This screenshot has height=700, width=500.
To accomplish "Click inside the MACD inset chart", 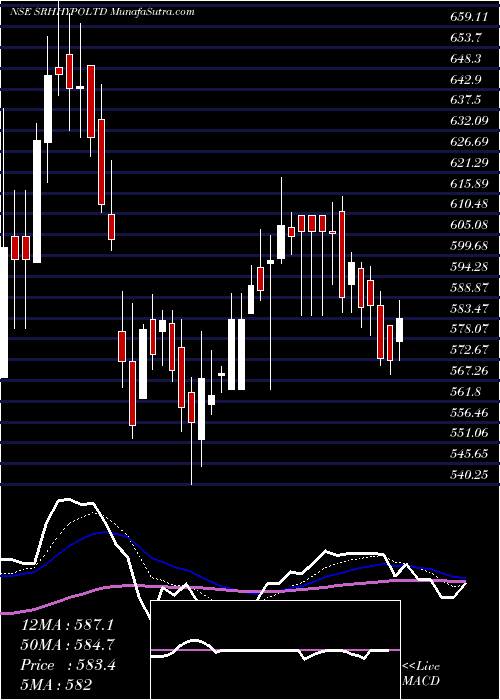I will pyautogui.click(x=276, y=650).
